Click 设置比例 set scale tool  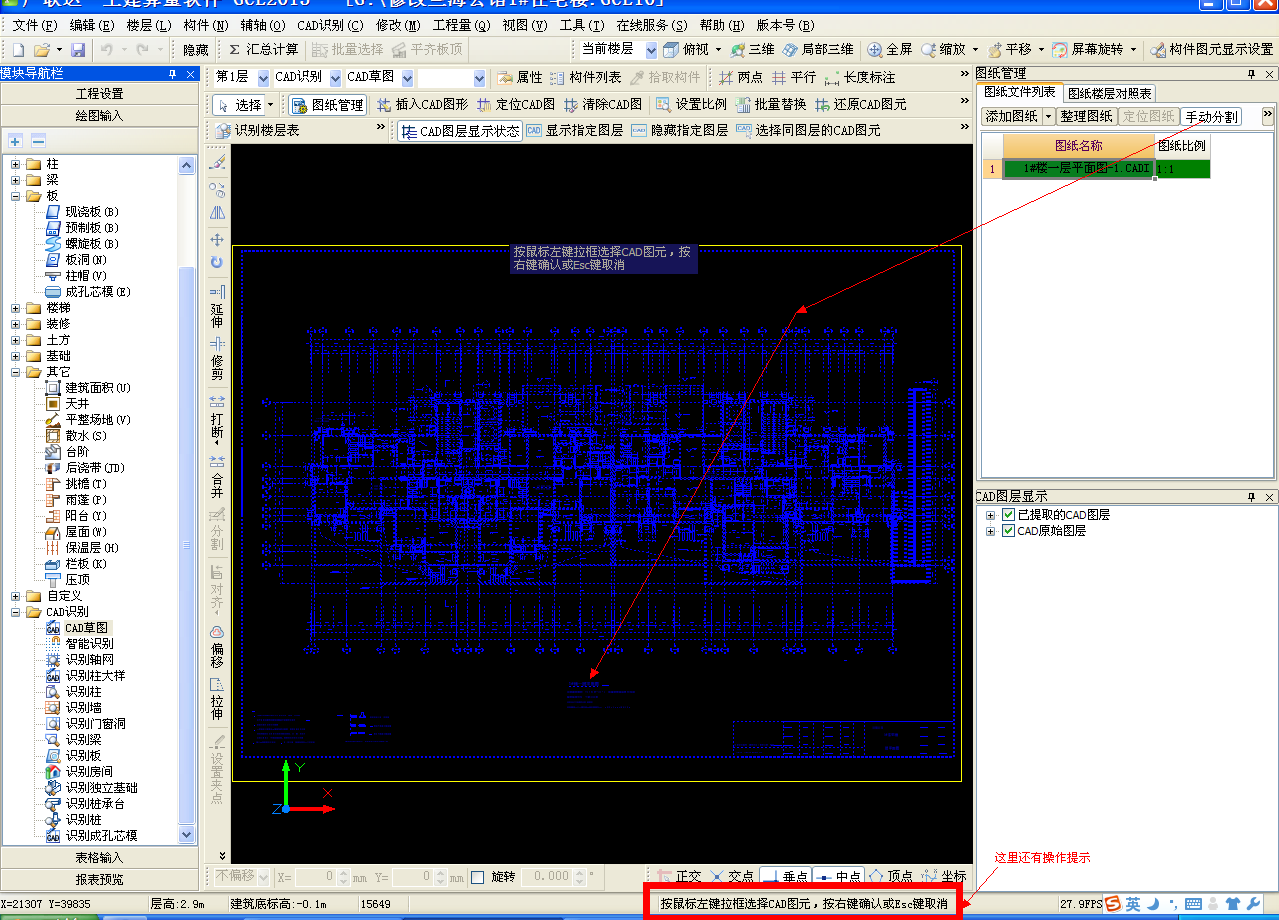pyautogui.click(x=691, y=104)
